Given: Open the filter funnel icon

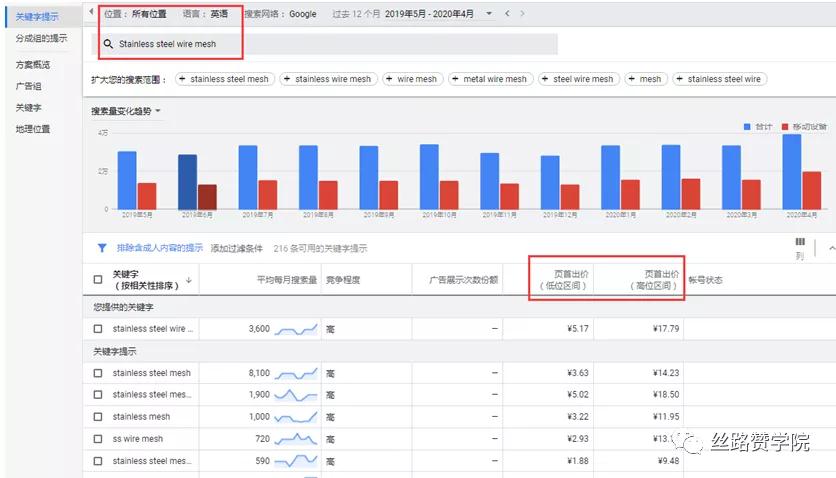Looking at the screenshot, I should pos(102,248).
